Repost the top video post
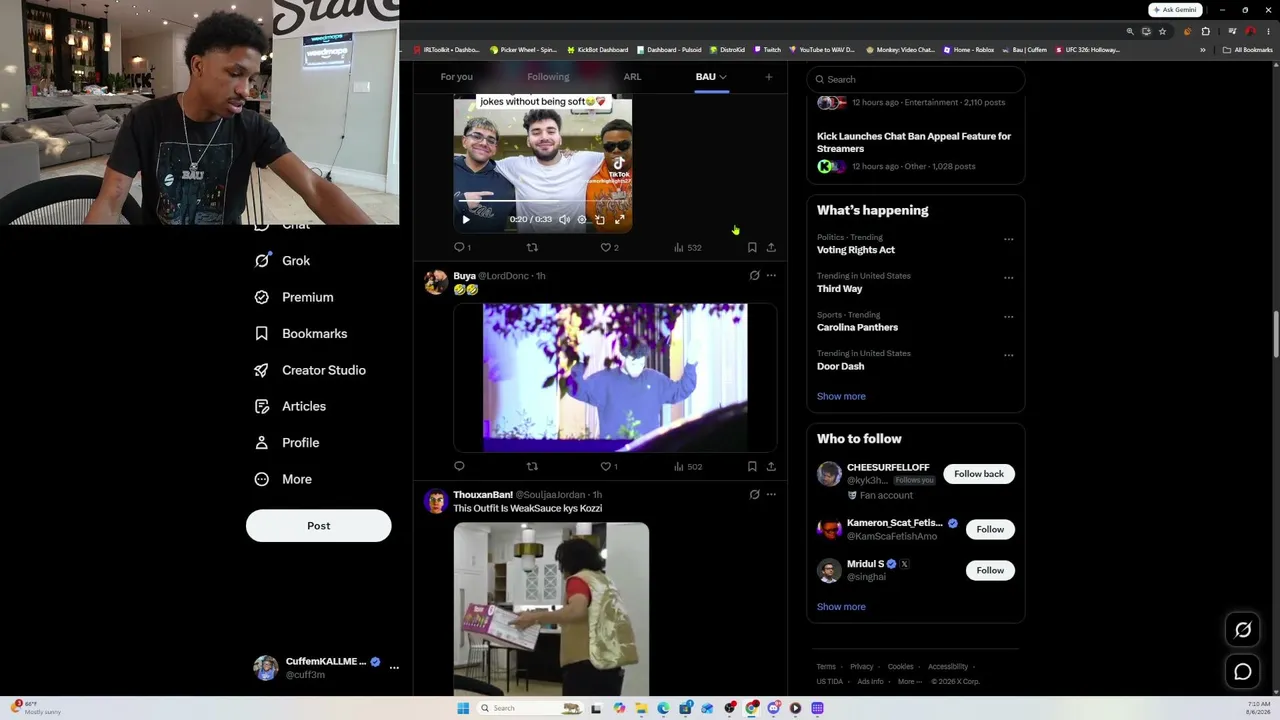 pos(532,247)
